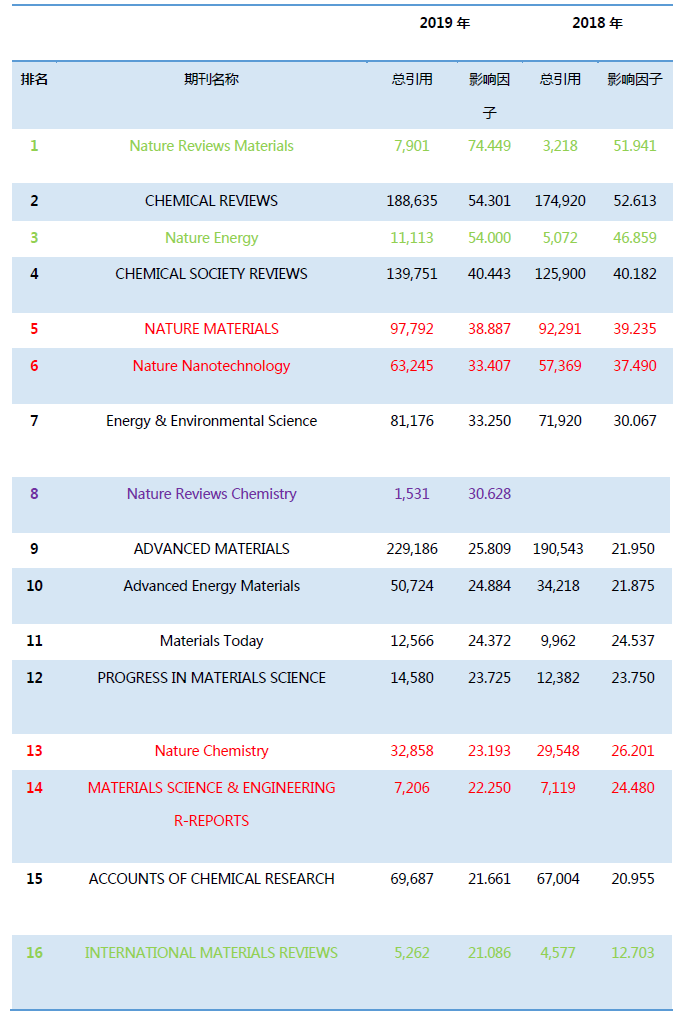The height and width of the screenshot is (1013, 675).
Task: Click the impact factor 21.661
Action: tap(489, 879)
